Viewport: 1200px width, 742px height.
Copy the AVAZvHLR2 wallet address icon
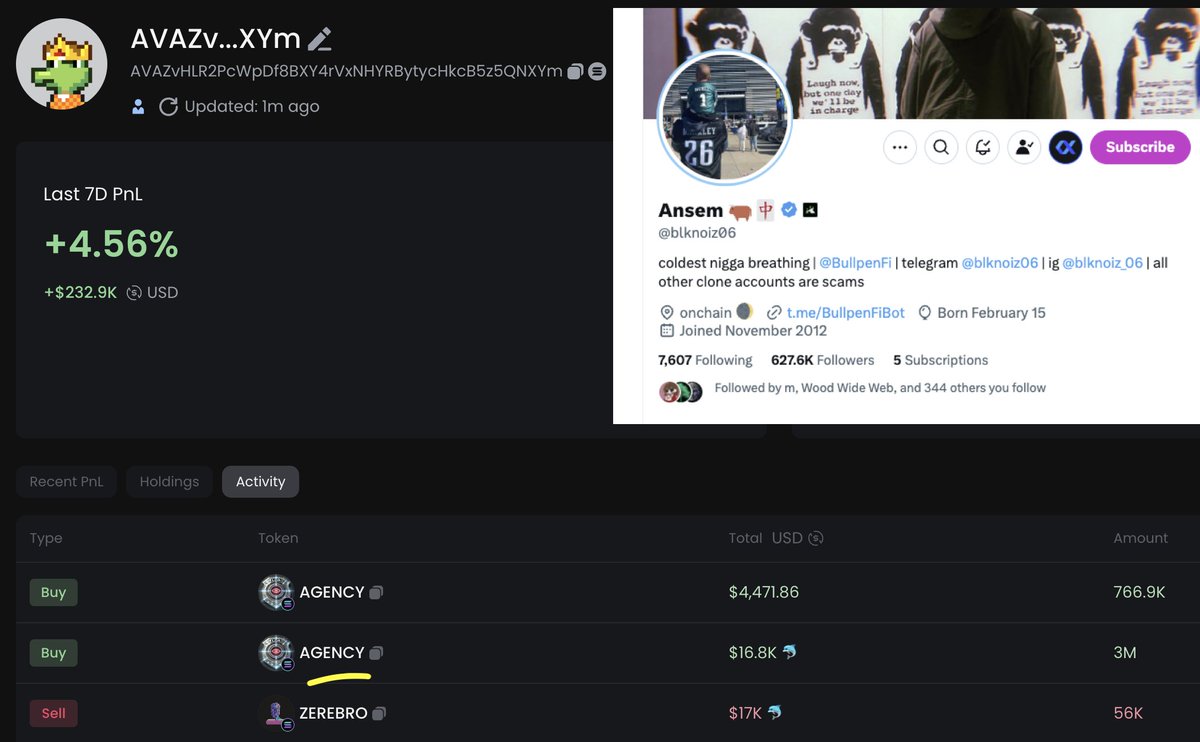point(576,71)
